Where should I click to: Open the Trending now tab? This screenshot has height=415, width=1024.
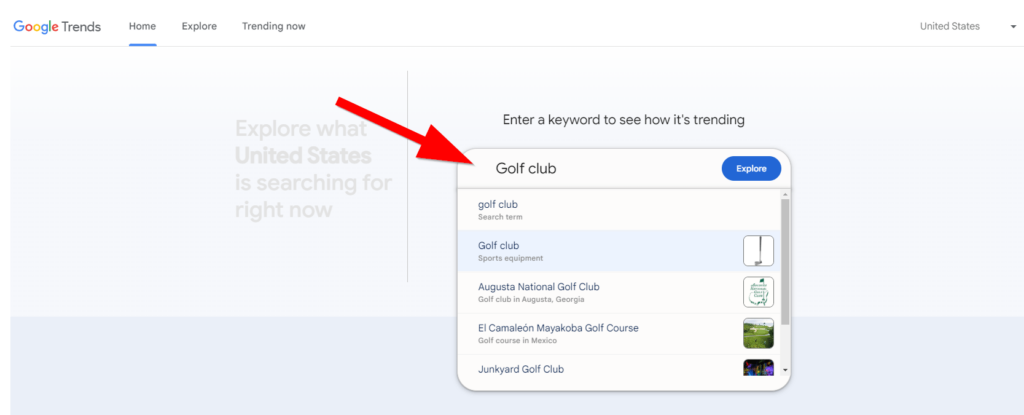point(273,26)
